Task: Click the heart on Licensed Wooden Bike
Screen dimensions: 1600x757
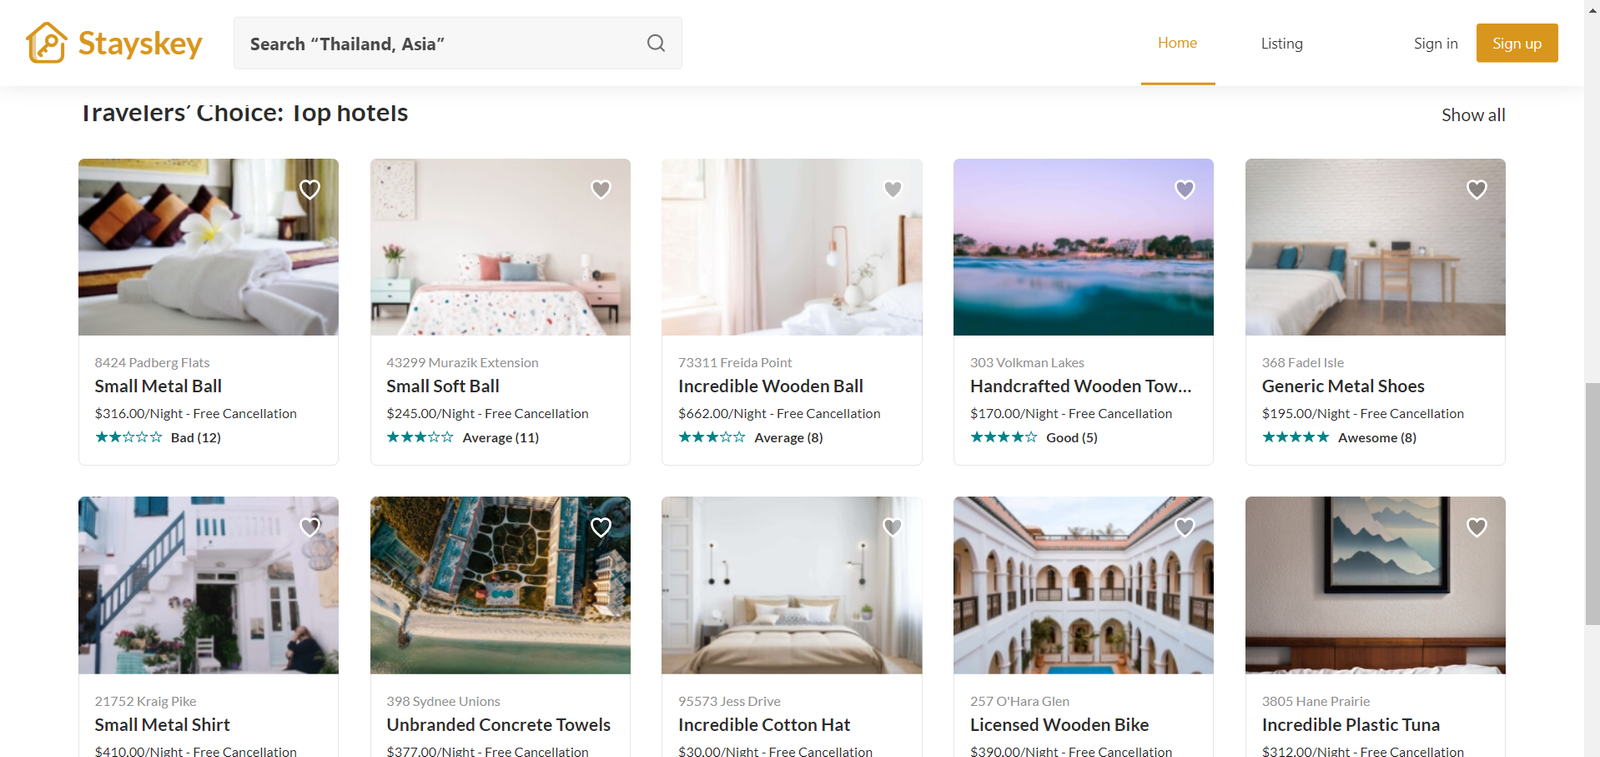Action: pos(1185,527)
